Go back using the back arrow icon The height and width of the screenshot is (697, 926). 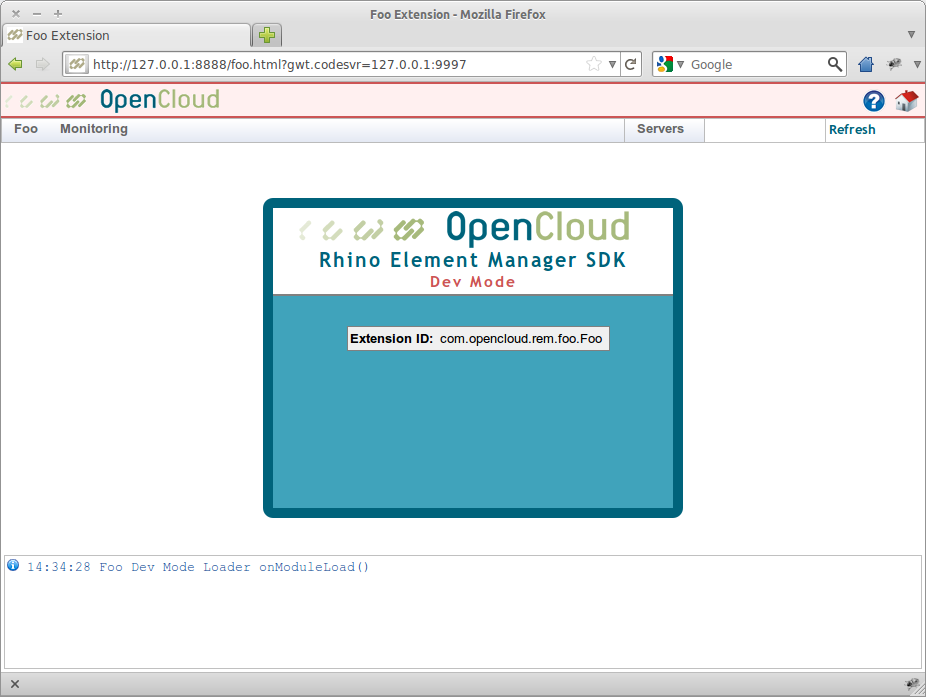tap(16, 63)
